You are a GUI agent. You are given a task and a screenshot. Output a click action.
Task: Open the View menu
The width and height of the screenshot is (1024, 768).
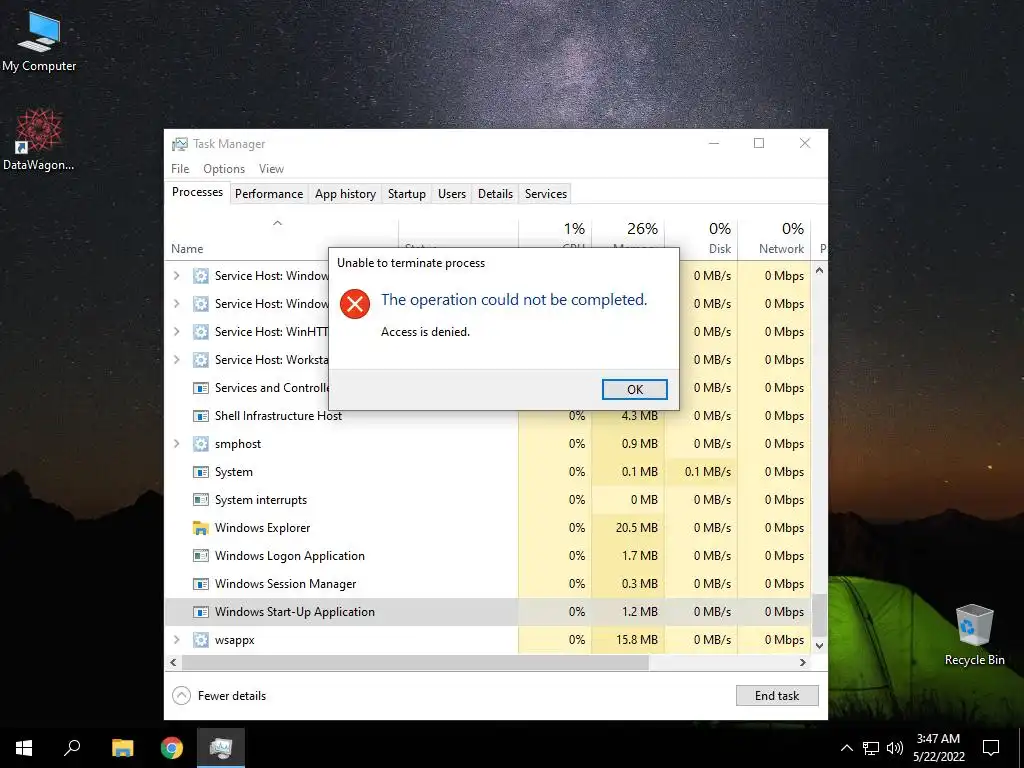[271, 168]
